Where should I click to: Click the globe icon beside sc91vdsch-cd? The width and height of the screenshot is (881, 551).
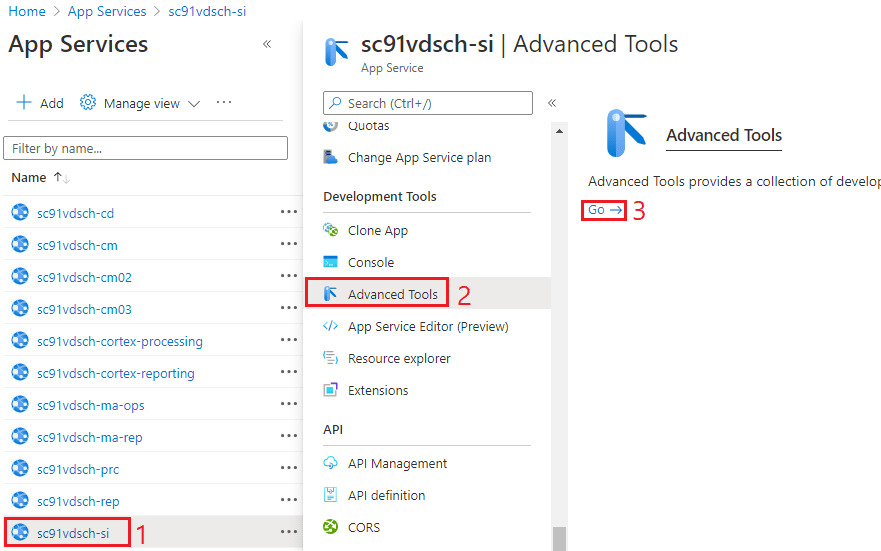click(20, 212)
